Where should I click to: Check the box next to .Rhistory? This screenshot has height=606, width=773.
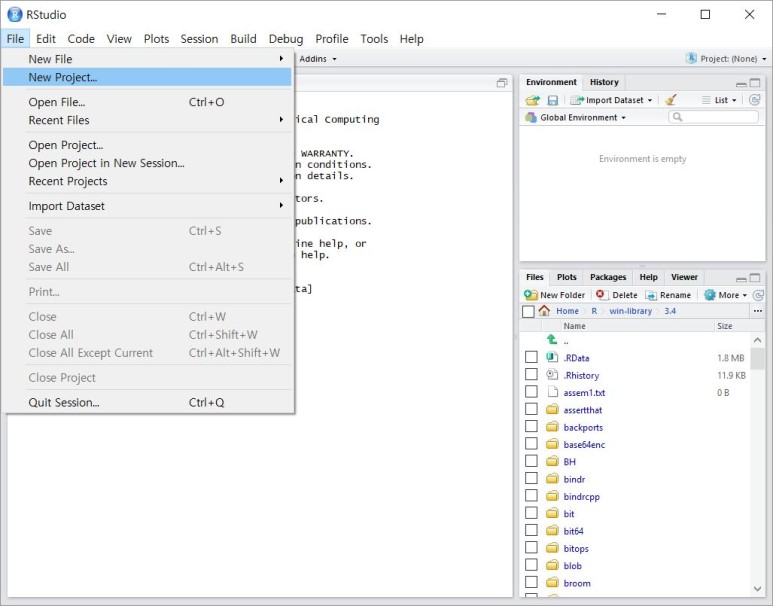click(x=531, y=374)
